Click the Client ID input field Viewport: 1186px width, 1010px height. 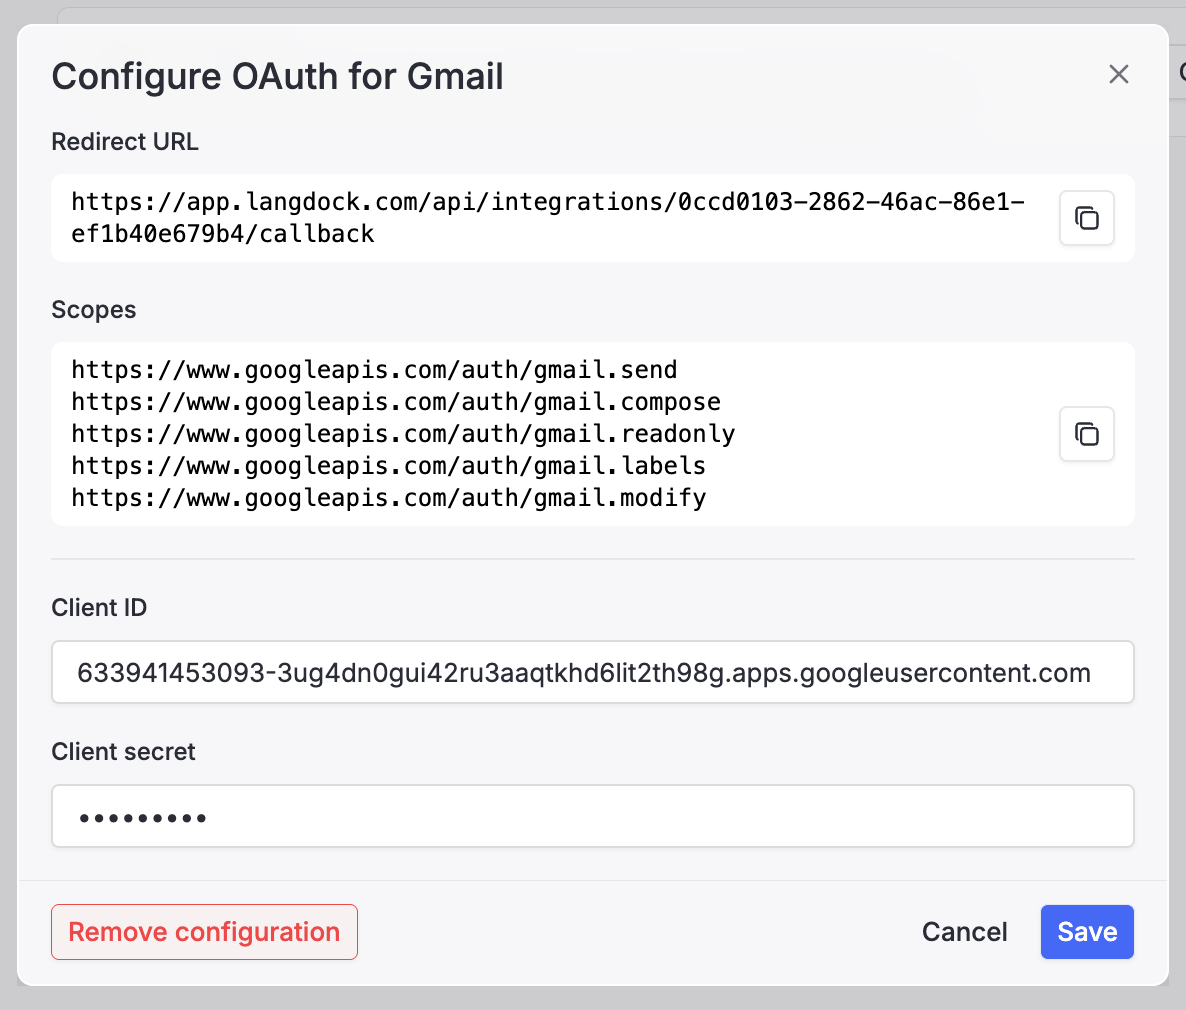(592, 672)
